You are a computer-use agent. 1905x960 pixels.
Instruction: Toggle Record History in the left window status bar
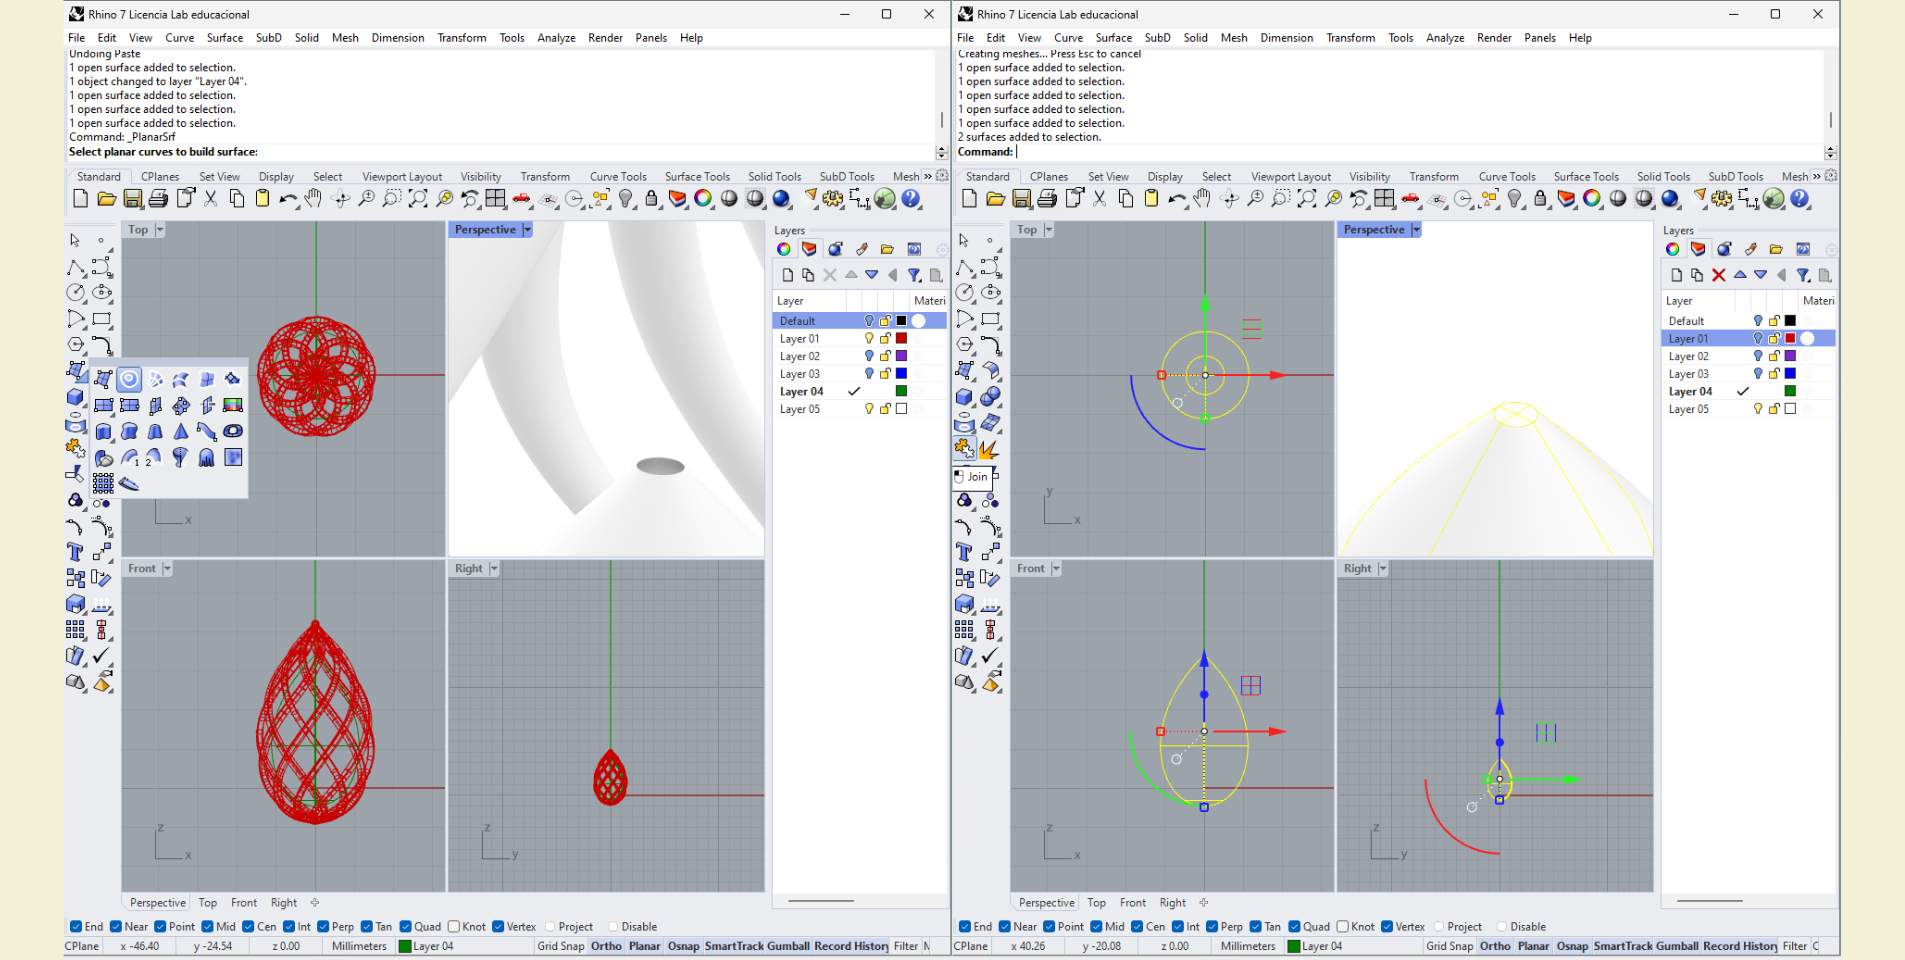(851, 946)
